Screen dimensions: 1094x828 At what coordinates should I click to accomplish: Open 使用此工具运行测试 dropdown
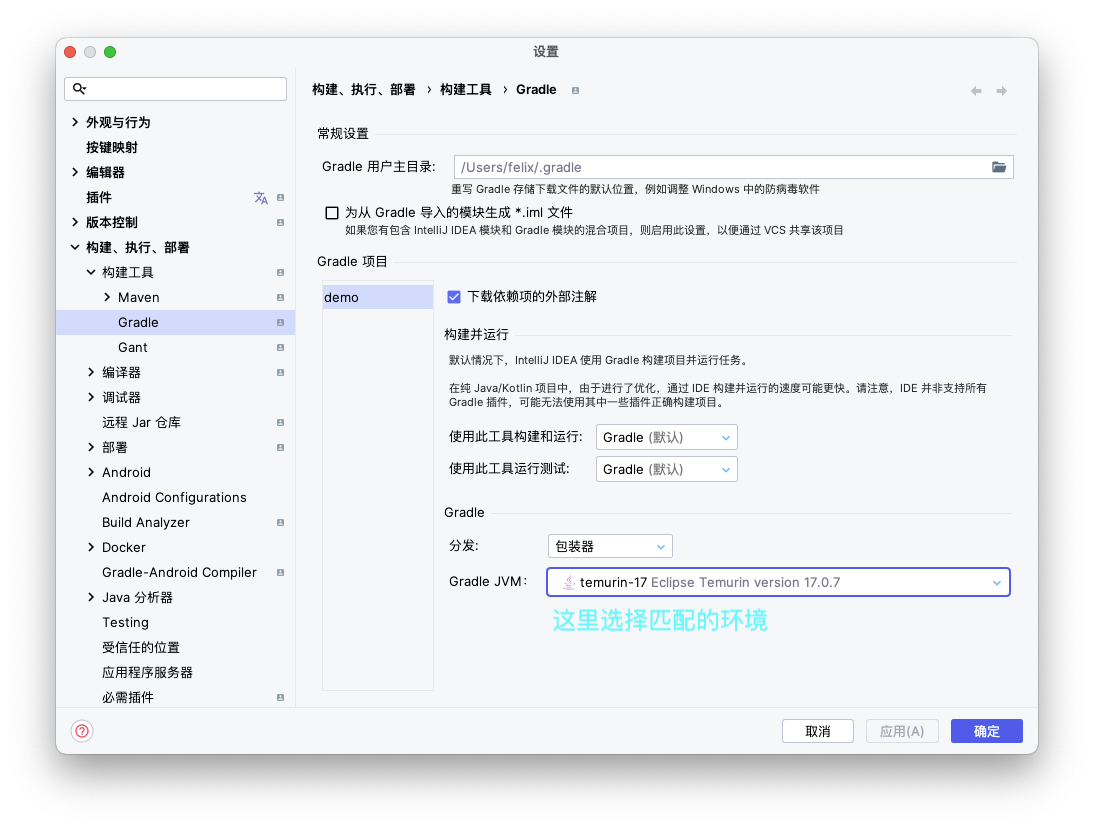coord(666,469)
